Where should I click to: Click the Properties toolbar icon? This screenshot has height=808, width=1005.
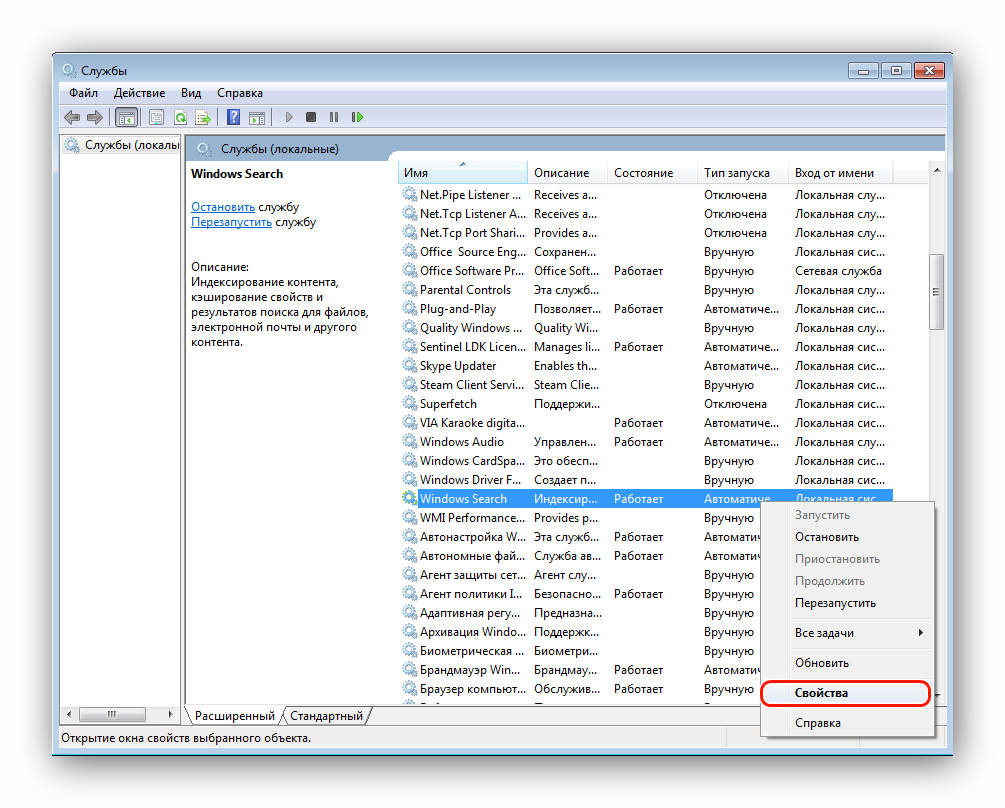(x=156, y=117)
